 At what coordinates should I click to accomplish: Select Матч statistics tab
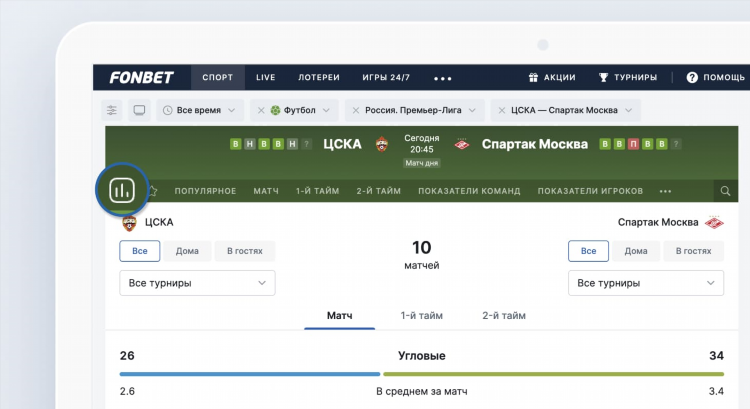coord(340,316)
